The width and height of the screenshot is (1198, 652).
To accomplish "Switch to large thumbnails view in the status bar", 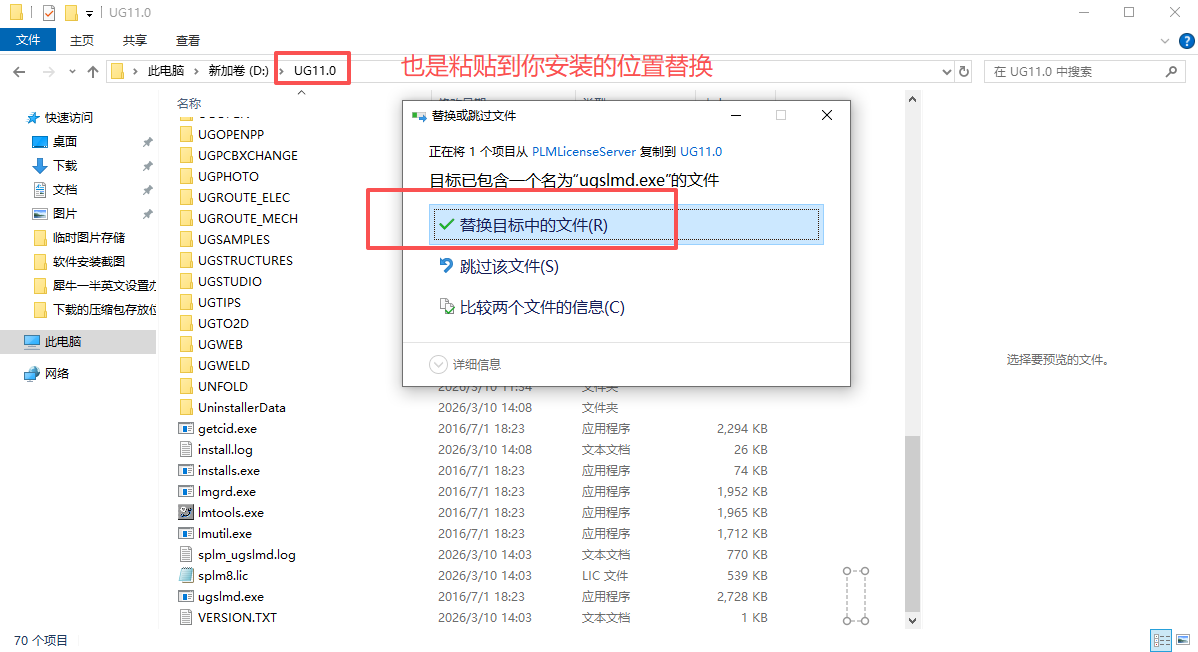I will pos(1182,640).
